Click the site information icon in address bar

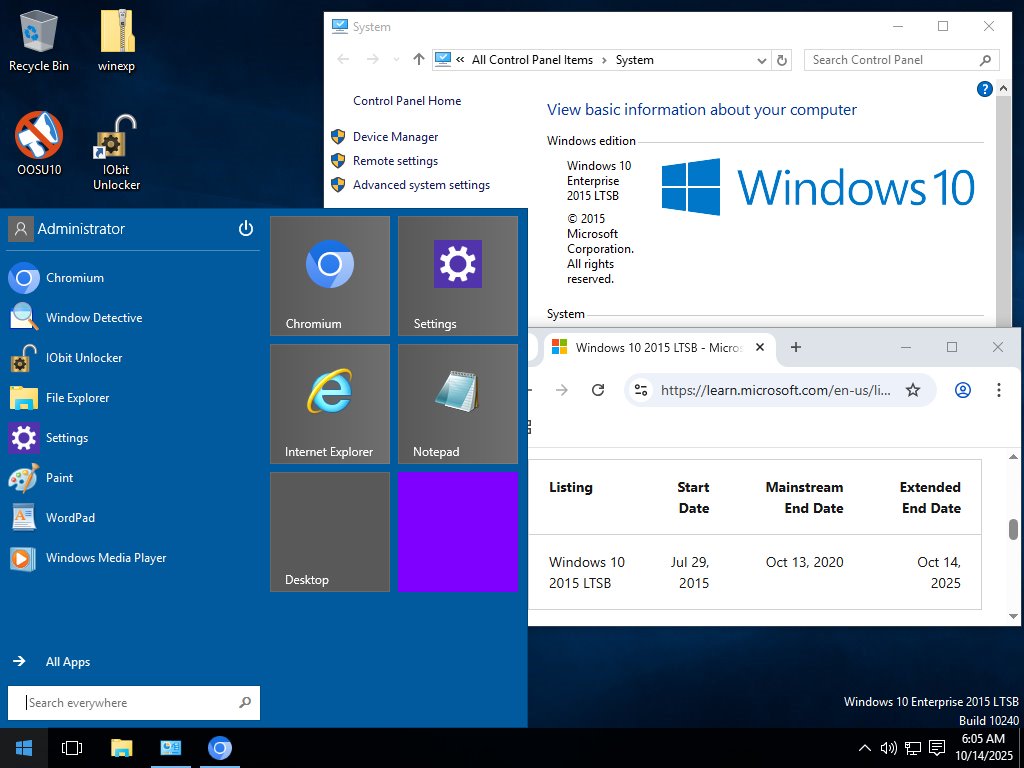[641, 390]
